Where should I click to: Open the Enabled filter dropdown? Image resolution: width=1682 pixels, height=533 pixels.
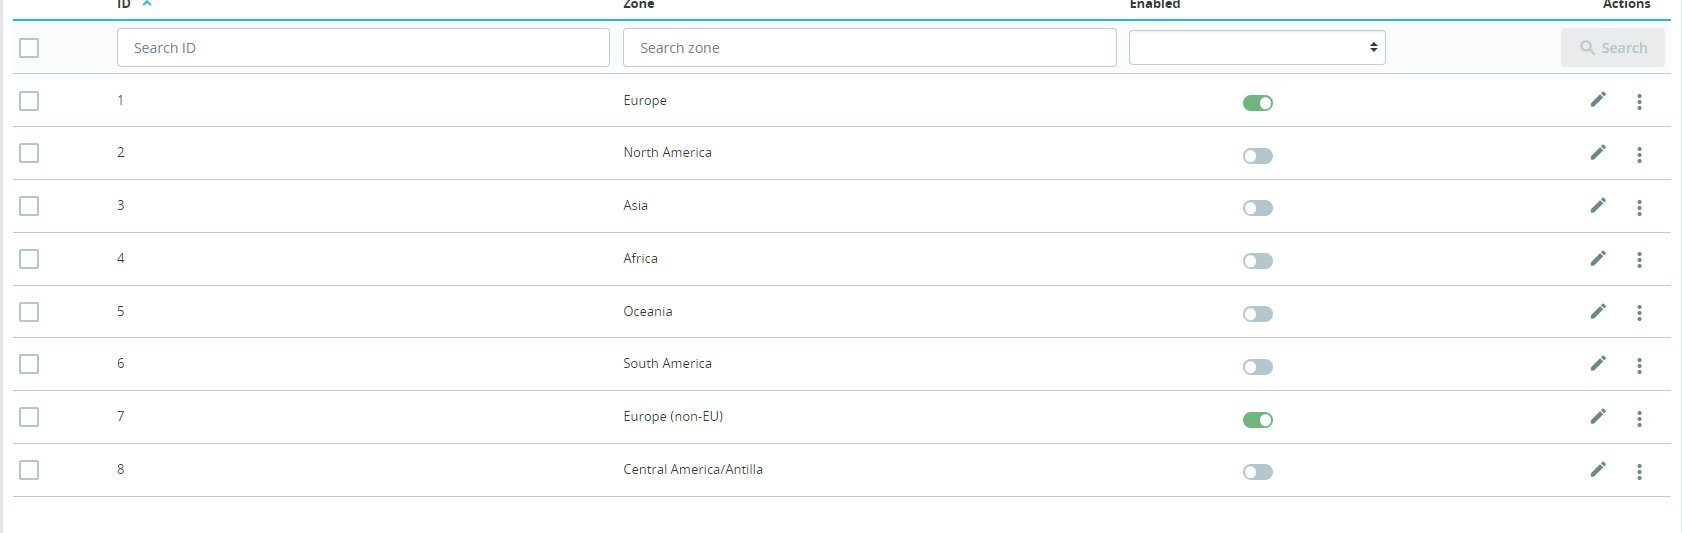pyautogui.click(x=1257, y=47)
